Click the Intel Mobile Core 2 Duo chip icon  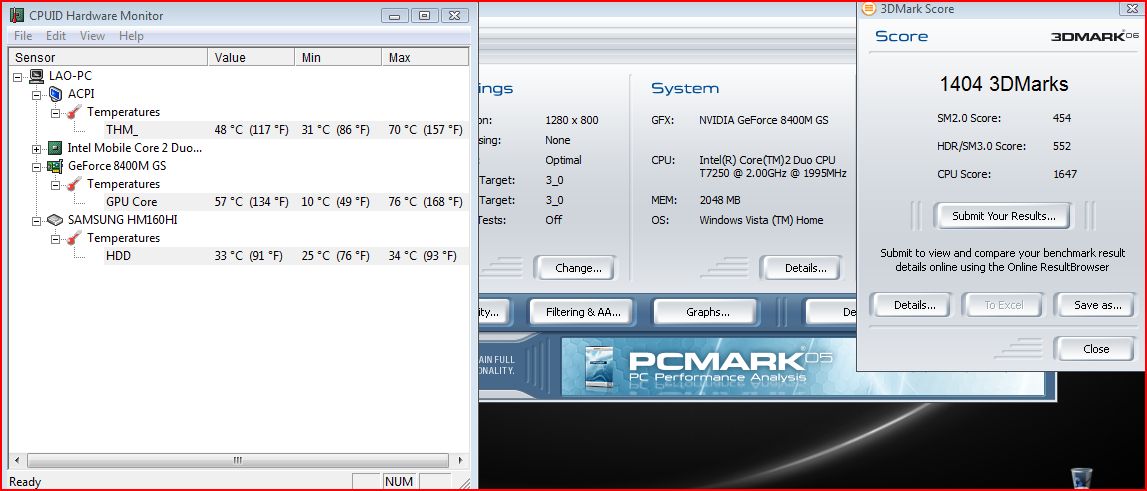(x=56, y=148)
